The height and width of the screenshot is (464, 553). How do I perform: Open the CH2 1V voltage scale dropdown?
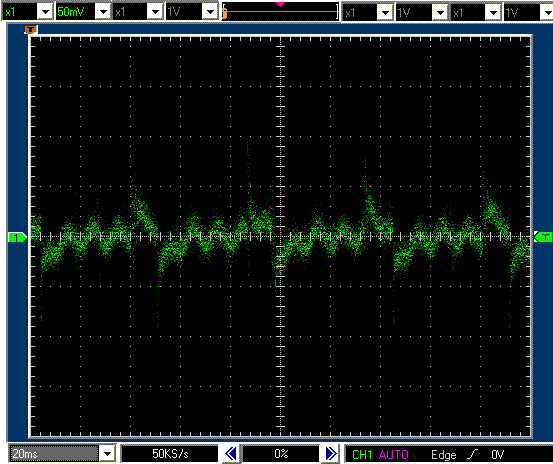[x=210, y=12]
